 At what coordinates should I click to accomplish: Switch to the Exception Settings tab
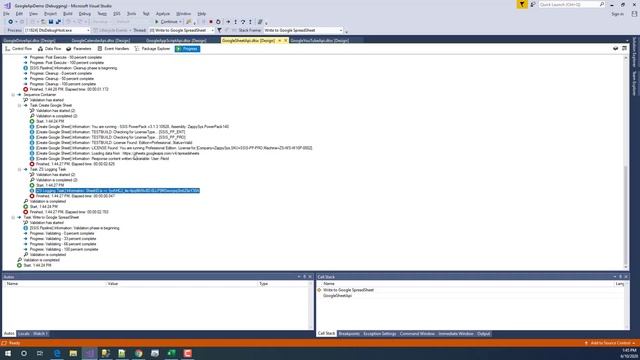click(380, 333)
